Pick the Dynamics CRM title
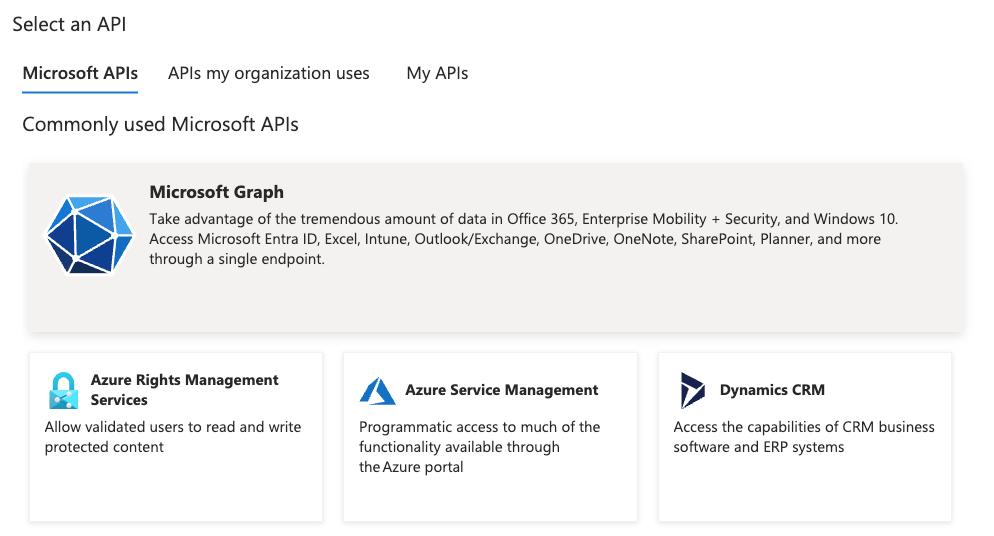The height and width of the screenshot is (536, 994). point(772,390)
